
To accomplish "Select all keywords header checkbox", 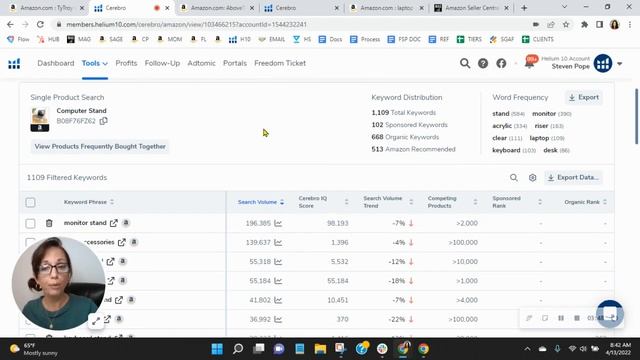I will [x=30, y=202].
